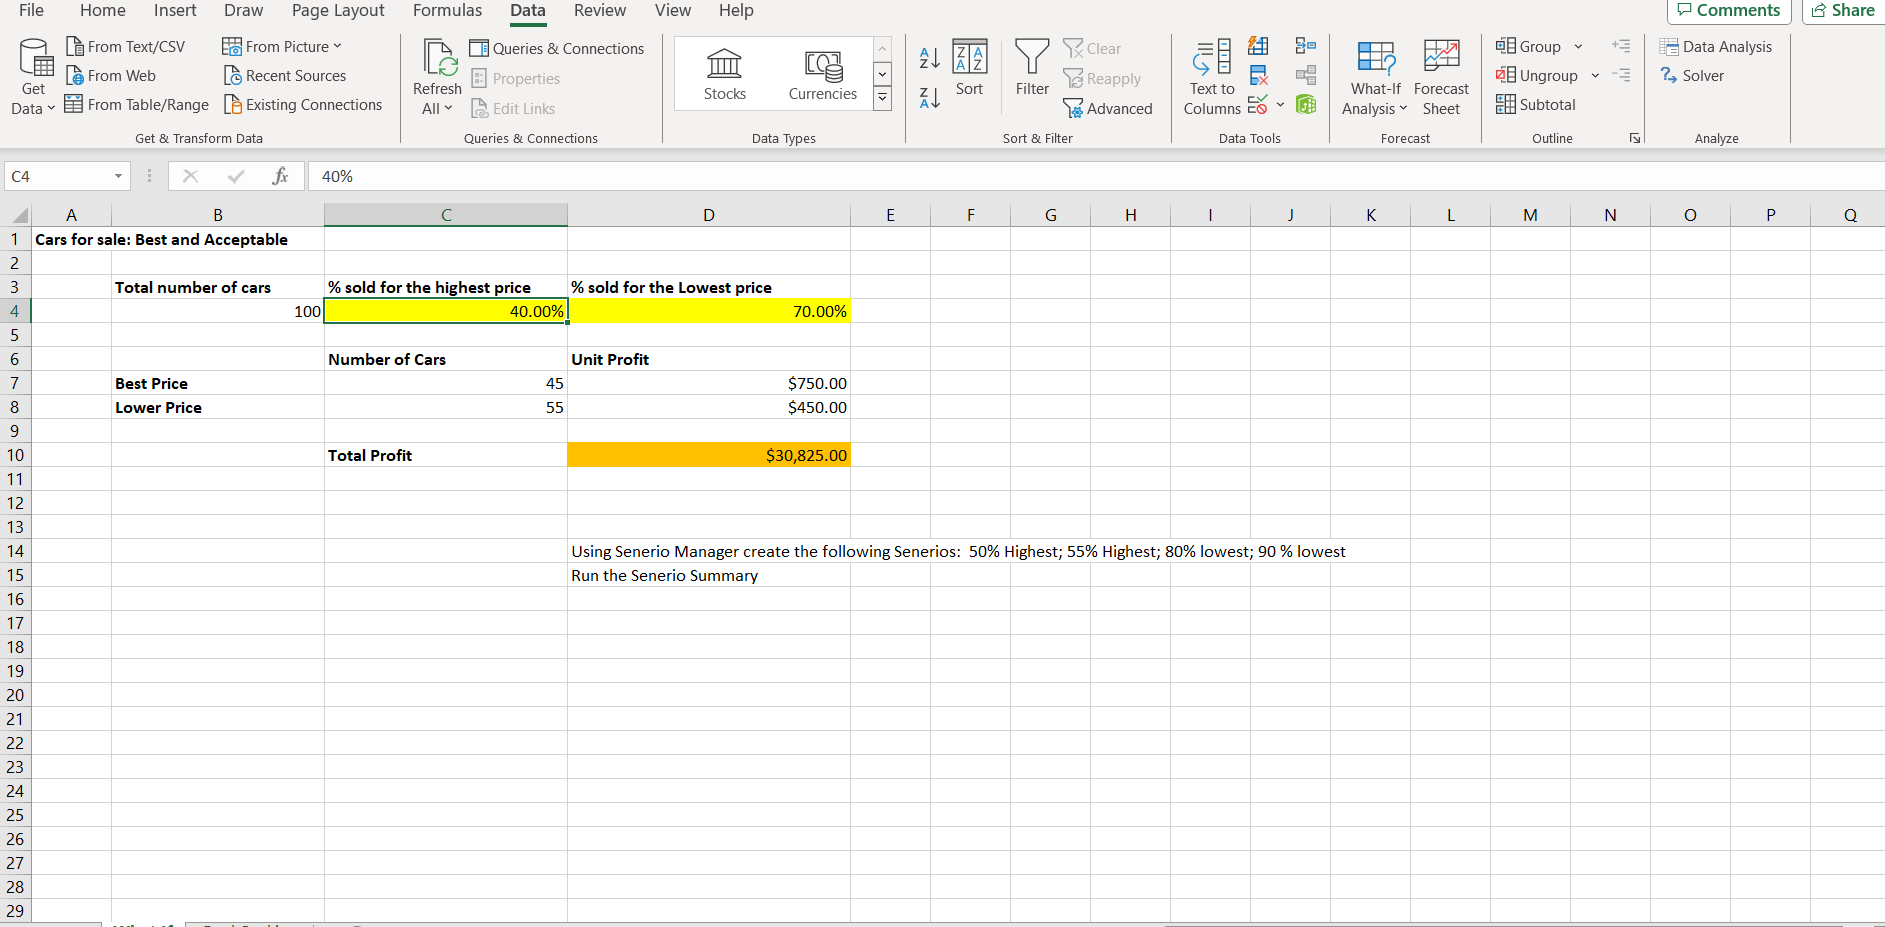The height and width of the screenshot is (927, 1885).
Task: Click the Get Data icon
Action: pyautogui.click(x=36, y=58)
